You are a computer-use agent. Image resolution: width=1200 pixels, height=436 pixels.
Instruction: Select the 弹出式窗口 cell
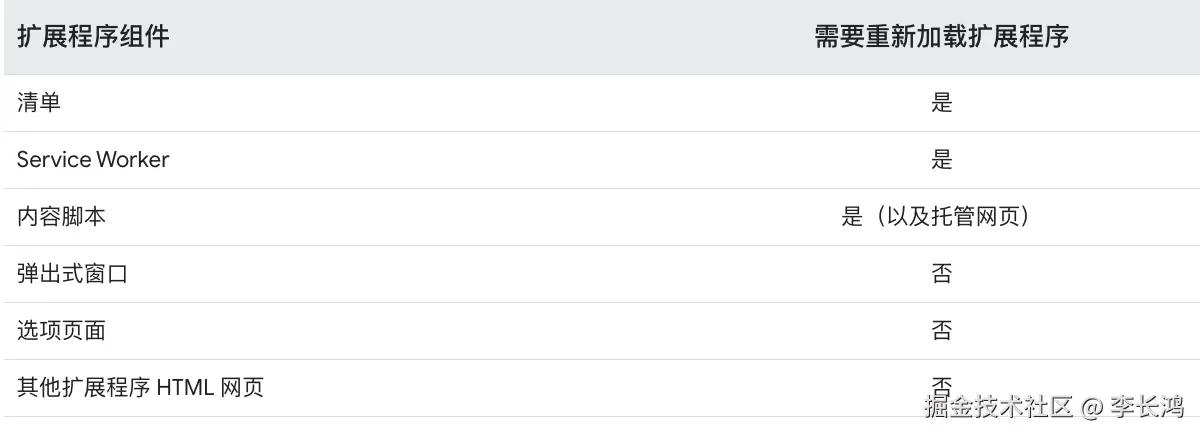tap(72, 273)
